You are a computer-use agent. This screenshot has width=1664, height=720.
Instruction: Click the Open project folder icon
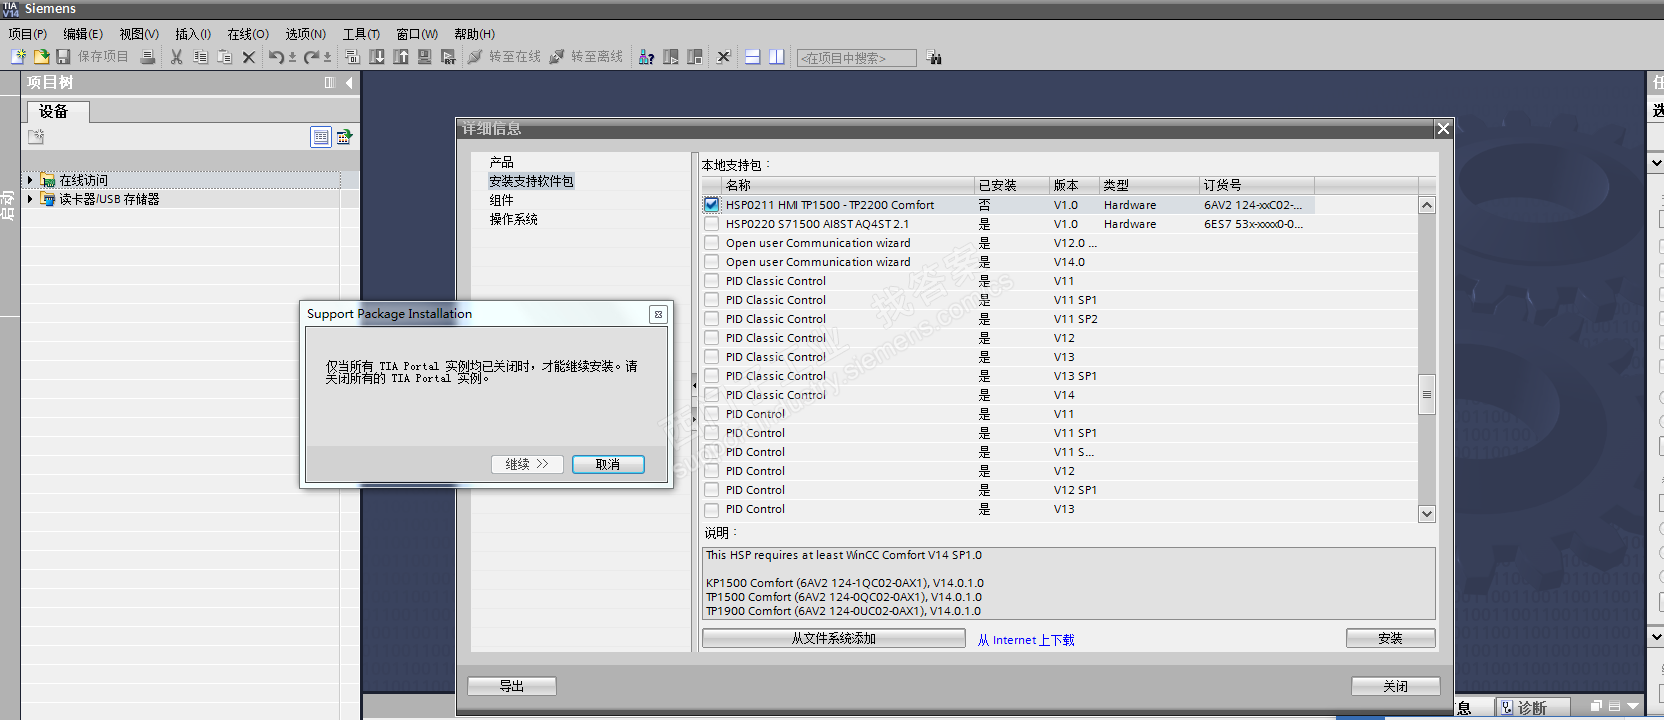click(41, 57)
